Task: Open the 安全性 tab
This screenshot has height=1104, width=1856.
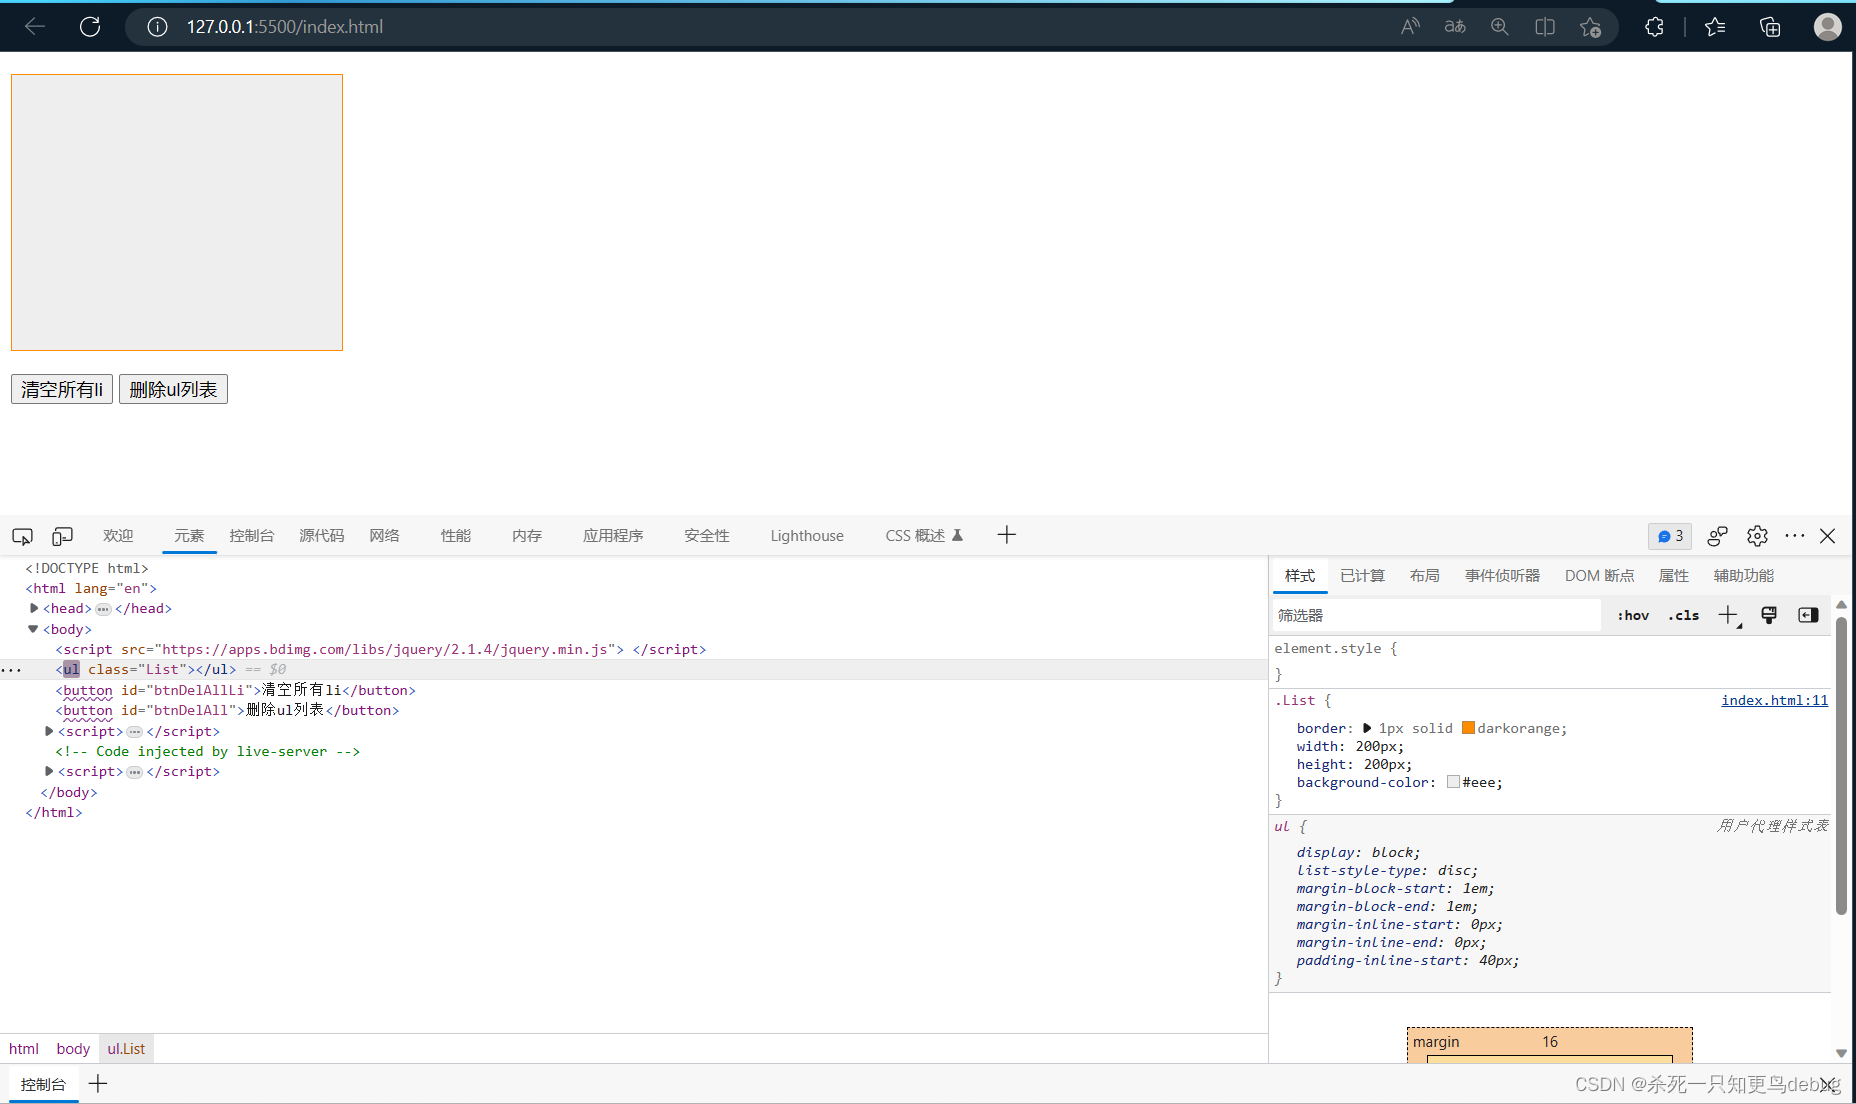Action: tap(707, 536)
